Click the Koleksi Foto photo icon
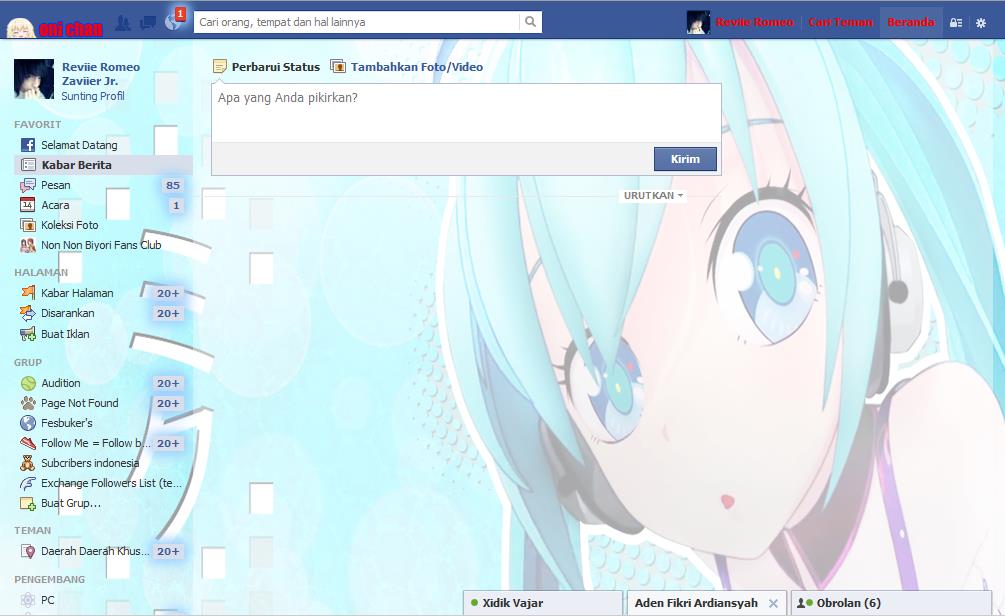 [x=28, y=225]
